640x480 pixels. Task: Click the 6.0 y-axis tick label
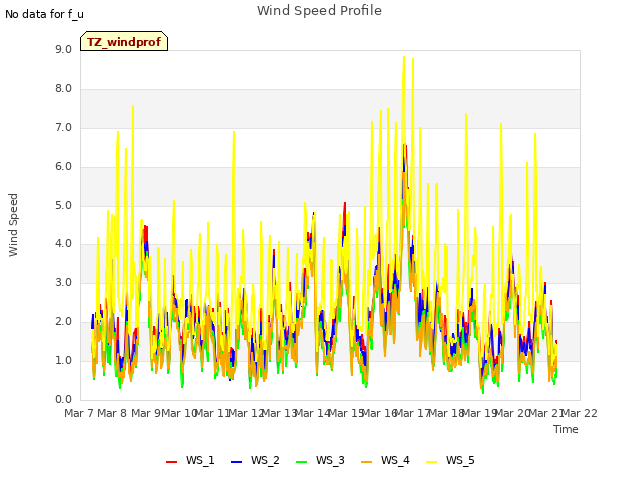pos(63,167)
